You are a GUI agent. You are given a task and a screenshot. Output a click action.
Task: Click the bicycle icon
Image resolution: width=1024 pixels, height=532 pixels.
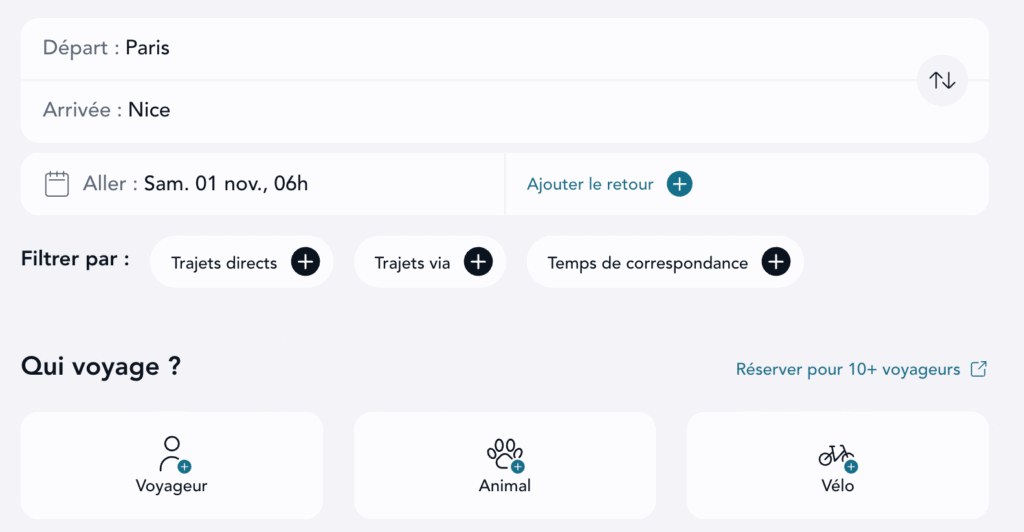pyautogui.click(x=837, y=456)
